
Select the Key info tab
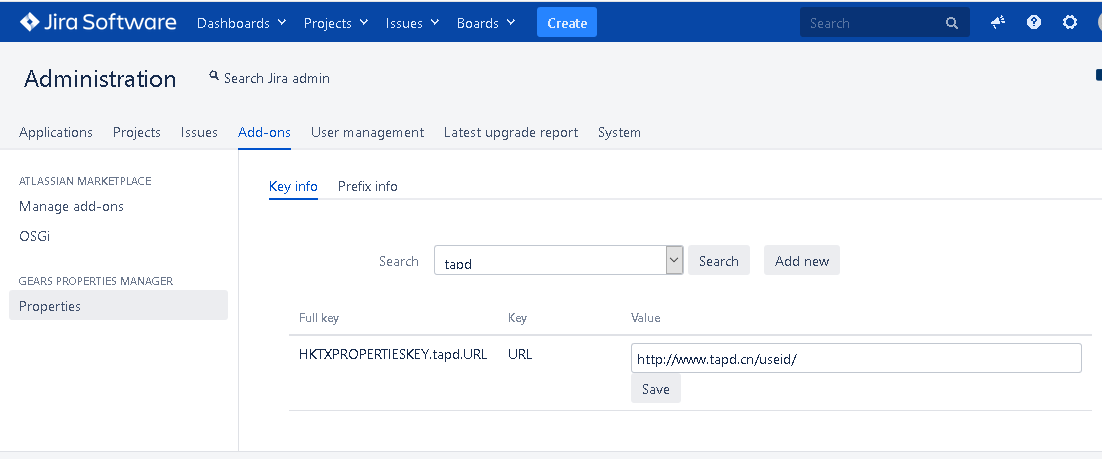point(293,186)
